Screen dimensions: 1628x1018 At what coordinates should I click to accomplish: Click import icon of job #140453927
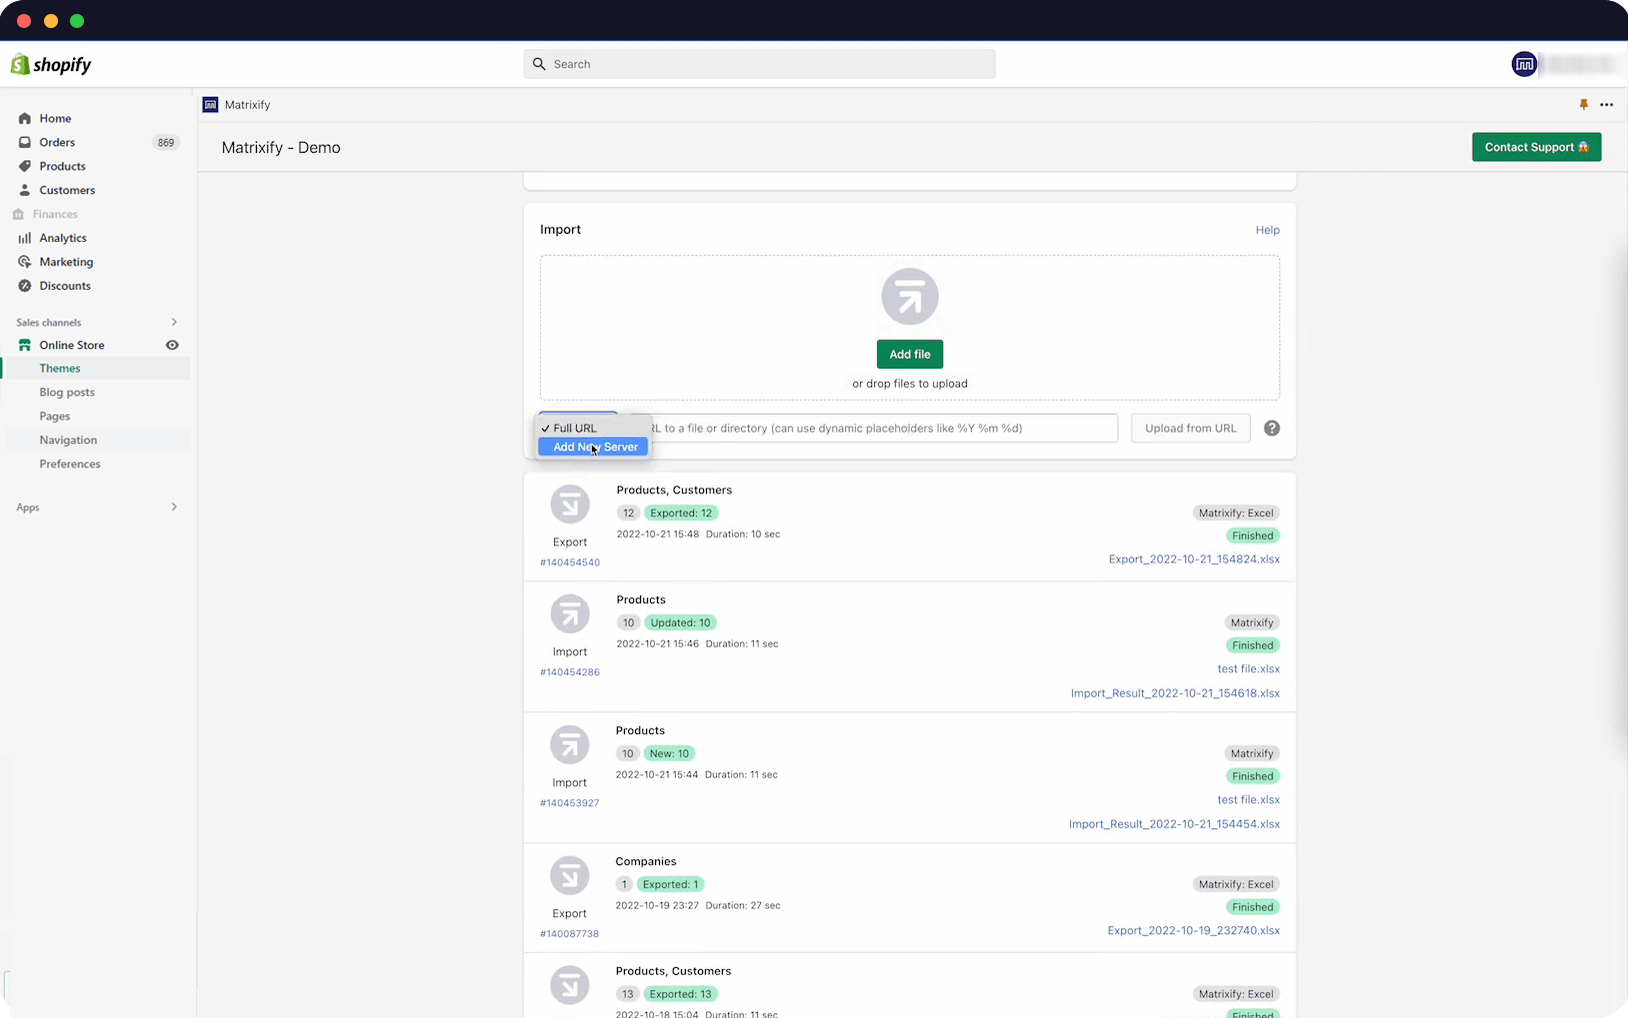click(570, 745)
